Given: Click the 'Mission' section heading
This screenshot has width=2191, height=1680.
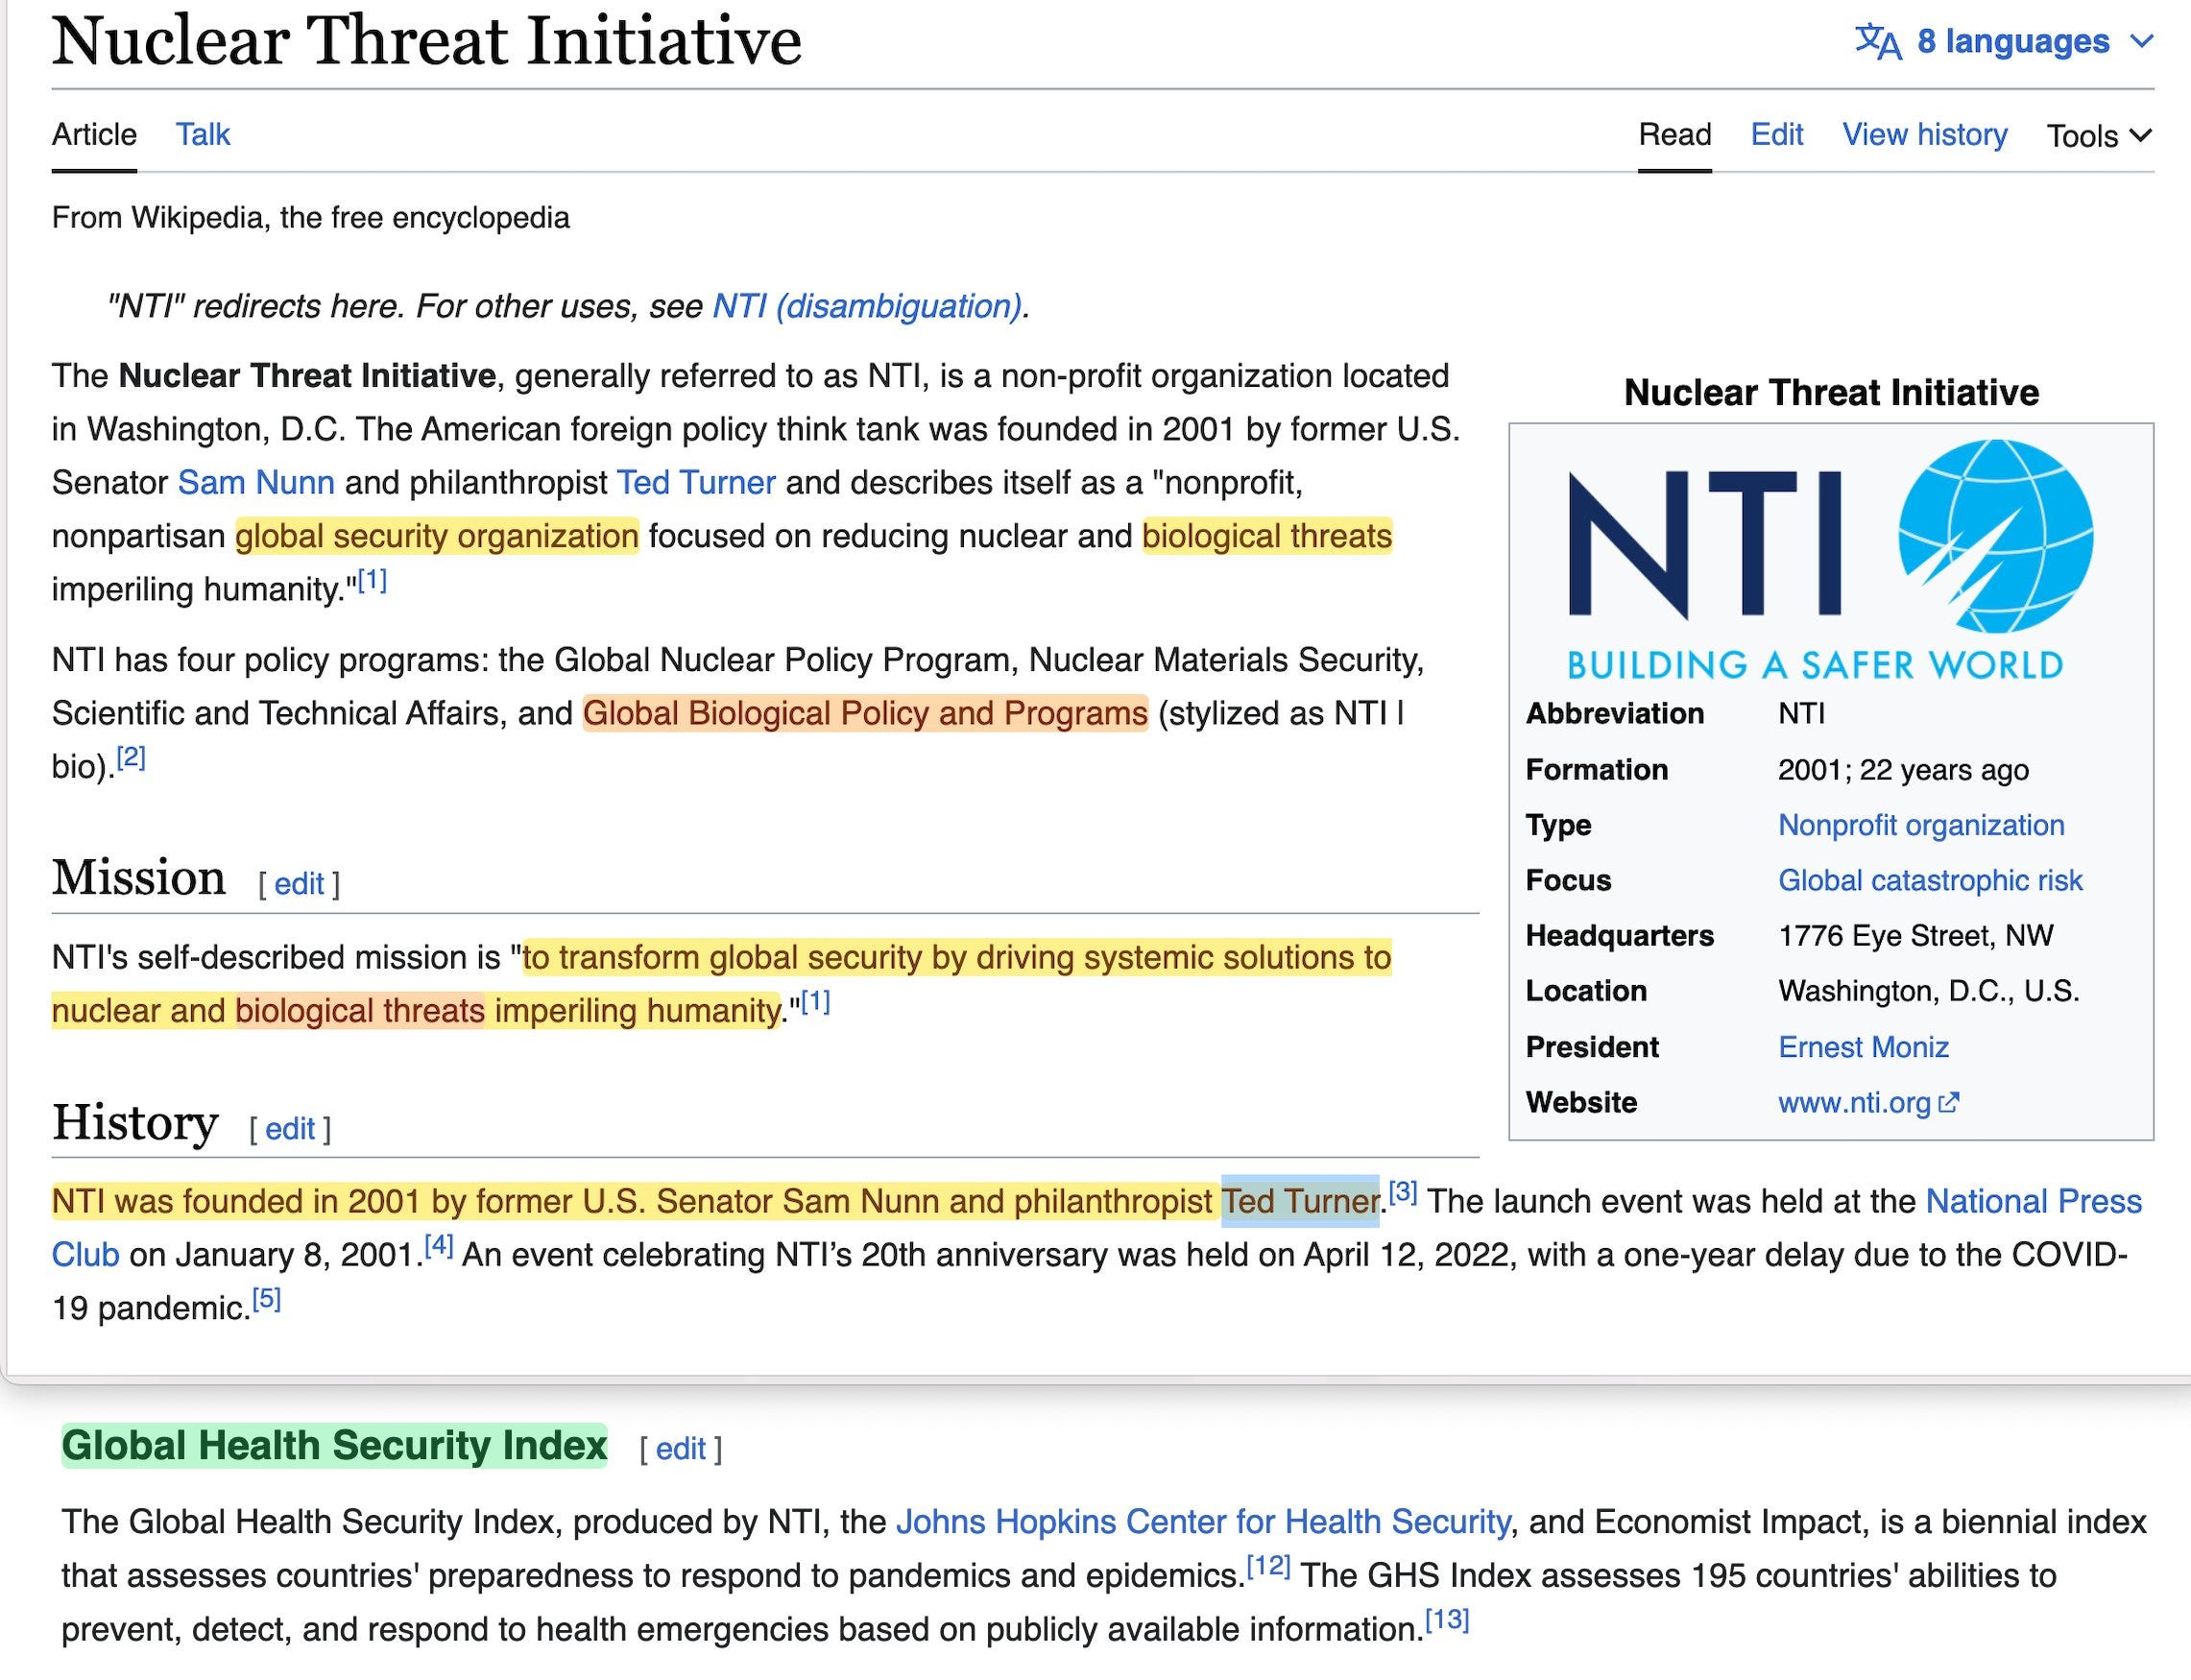Looking at the screenshot, I should pos(139,878).
